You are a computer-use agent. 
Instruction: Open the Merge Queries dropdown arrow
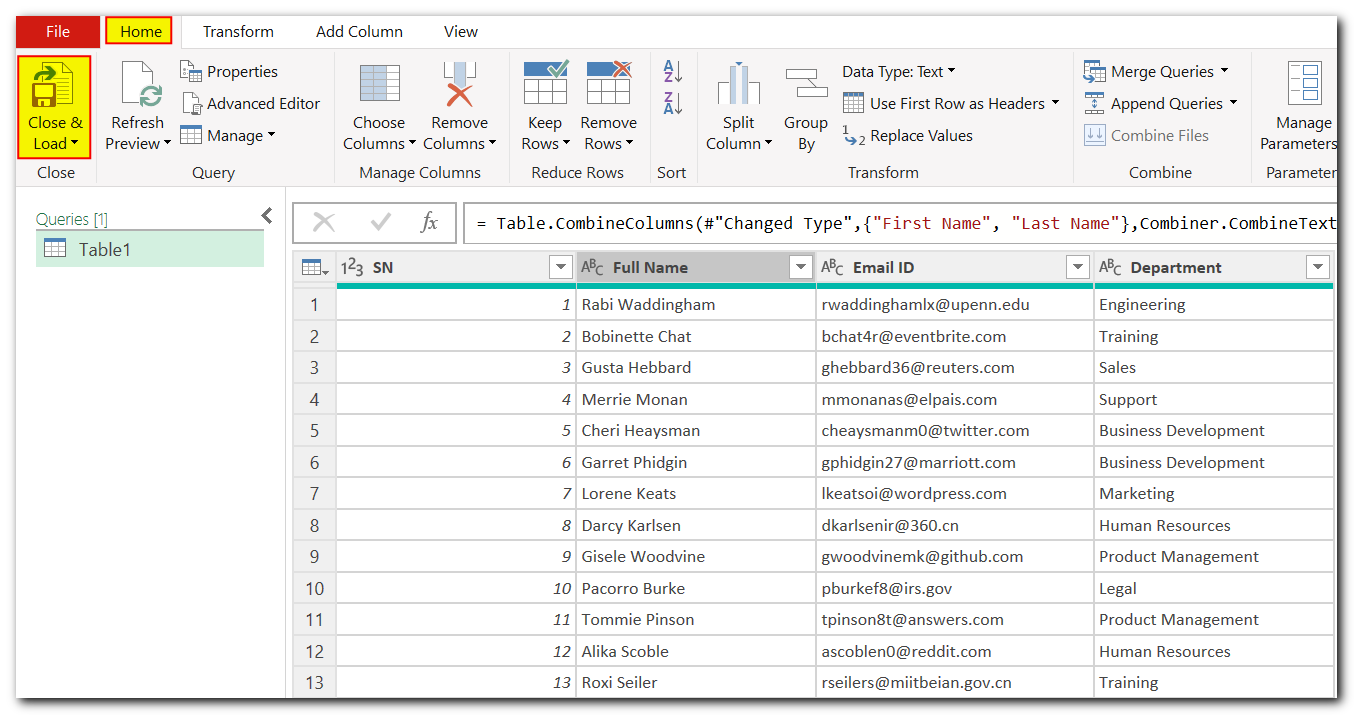pyautogui.click(x=1224, y=71)
